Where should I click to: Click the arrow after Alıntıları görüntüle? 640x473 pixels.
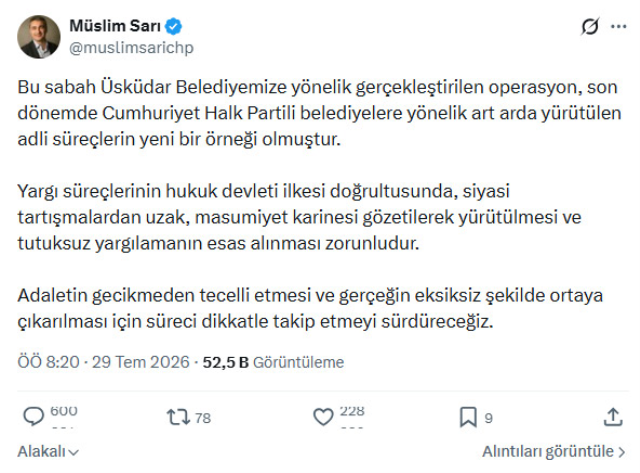pyautogui.click(x=622, y=452)
